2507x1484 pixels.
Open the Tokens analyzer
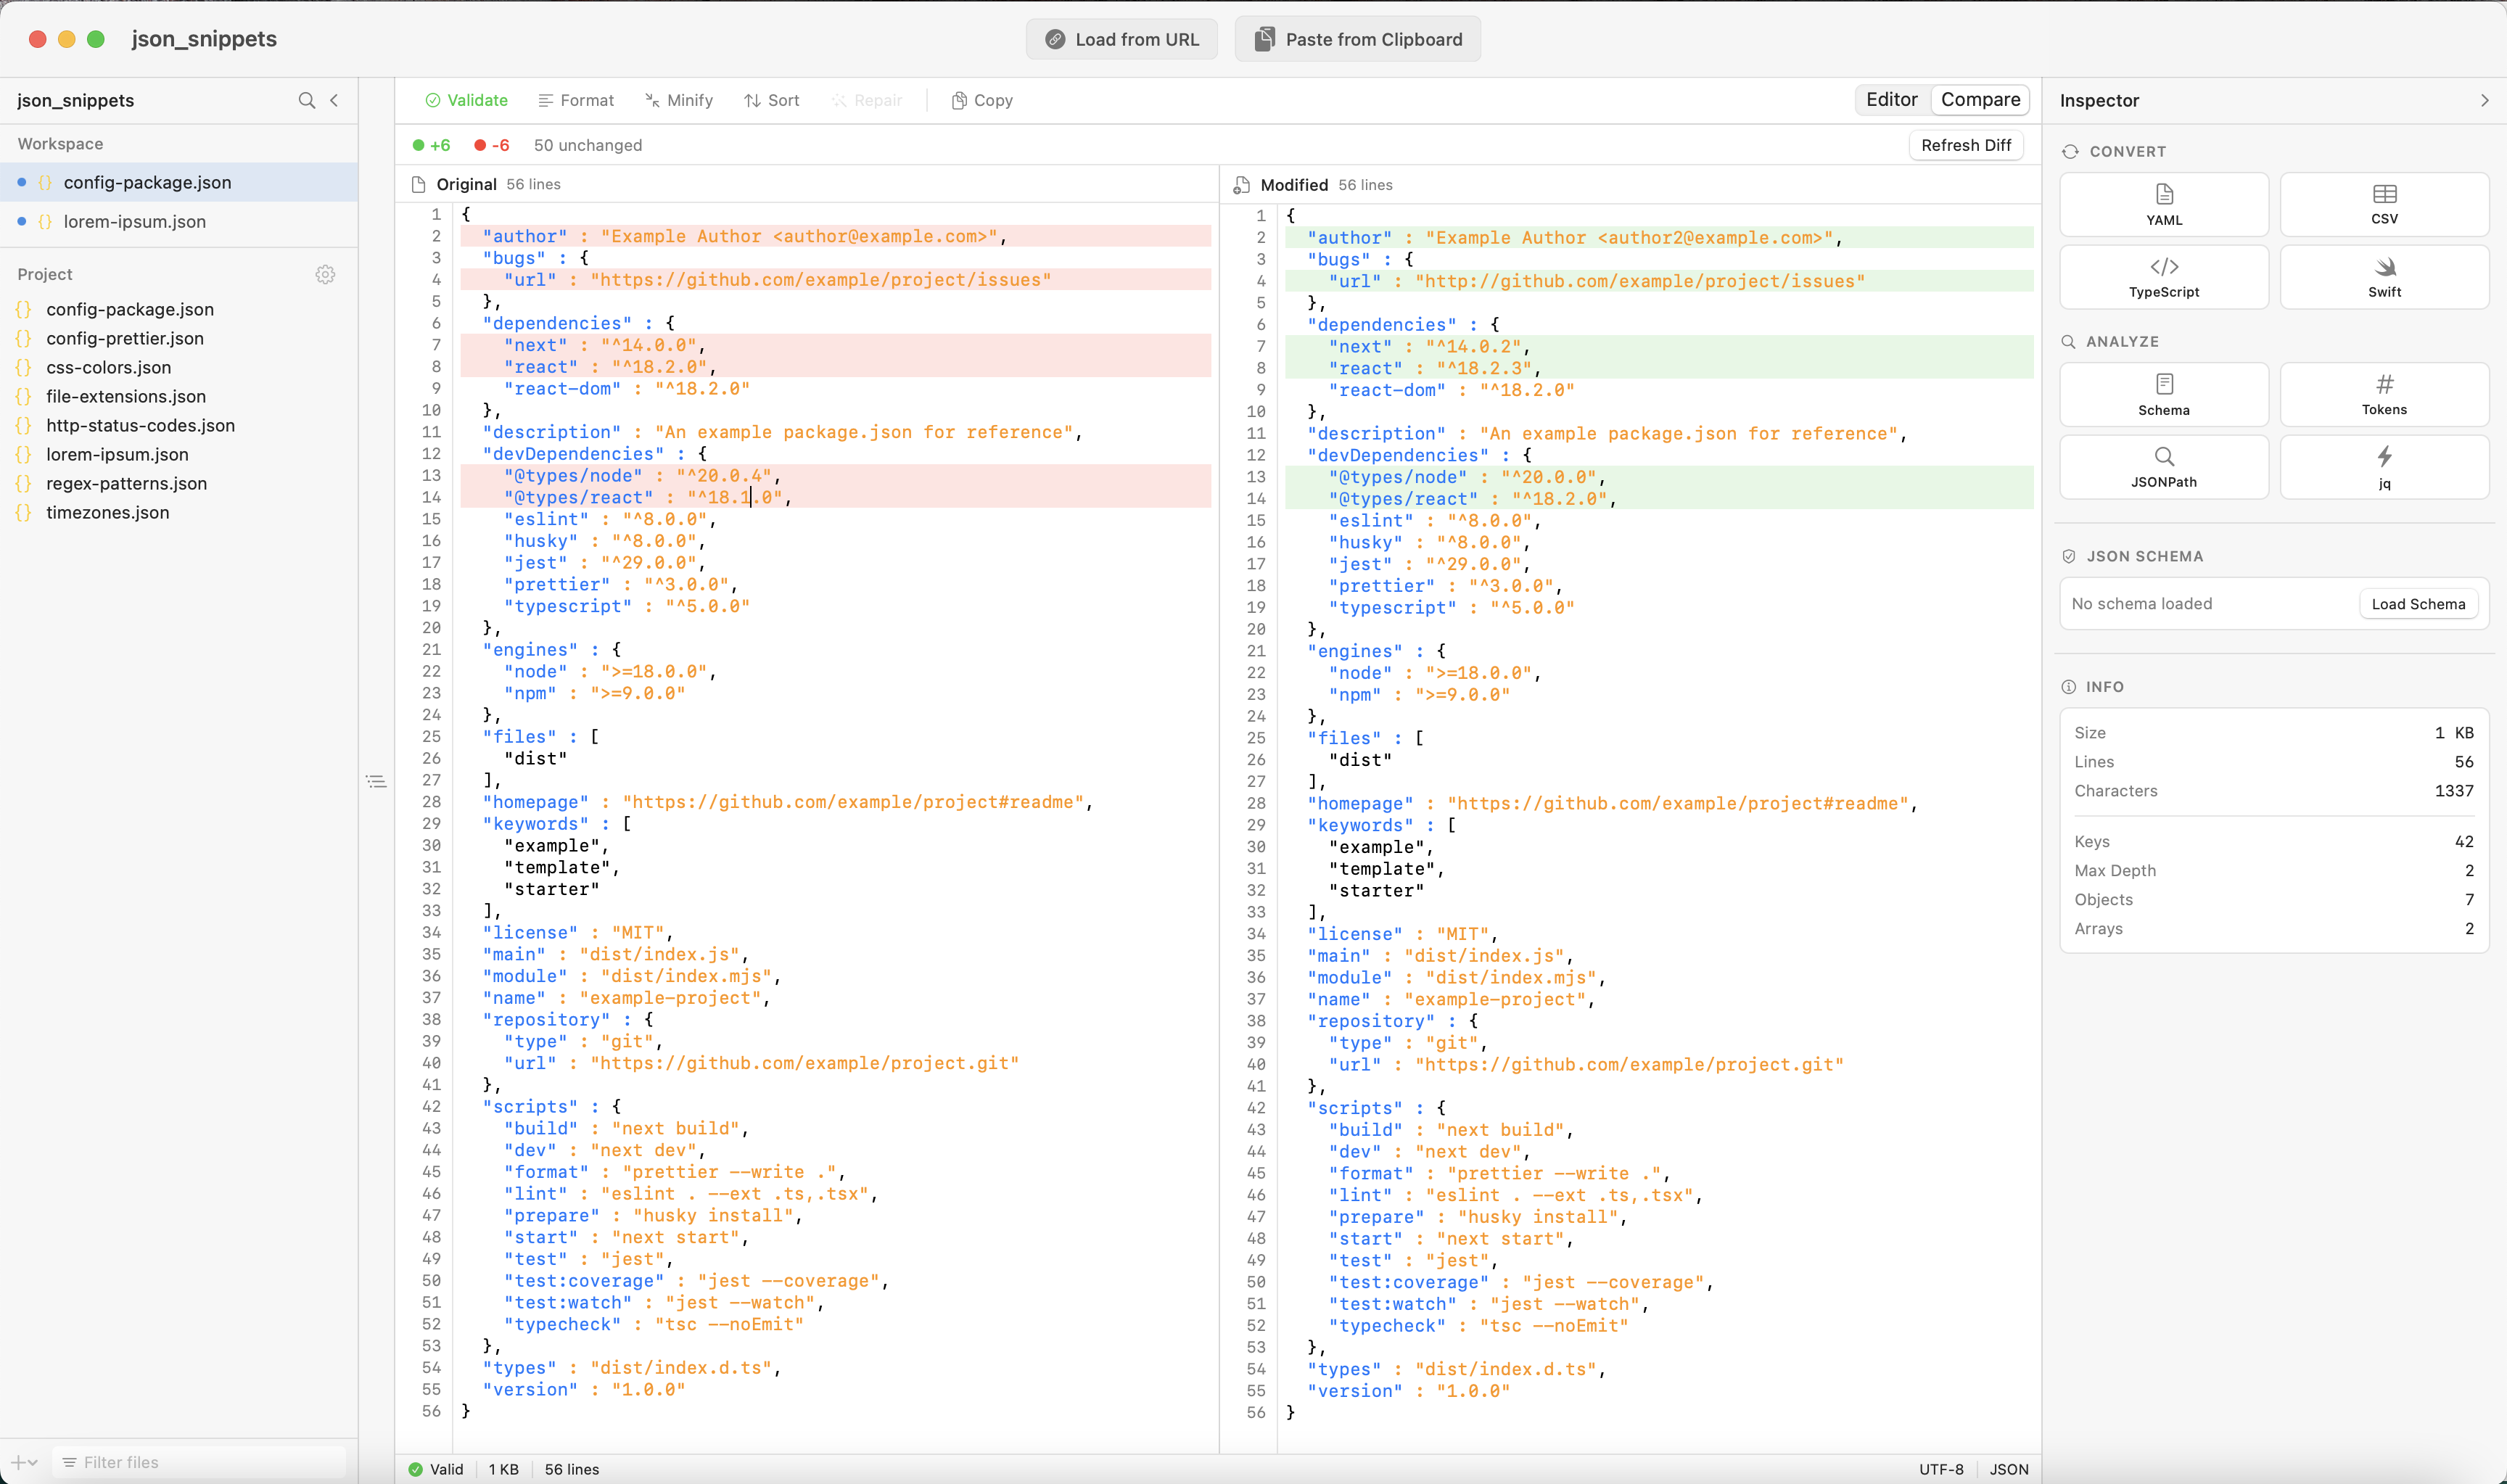click(2384, 393)
